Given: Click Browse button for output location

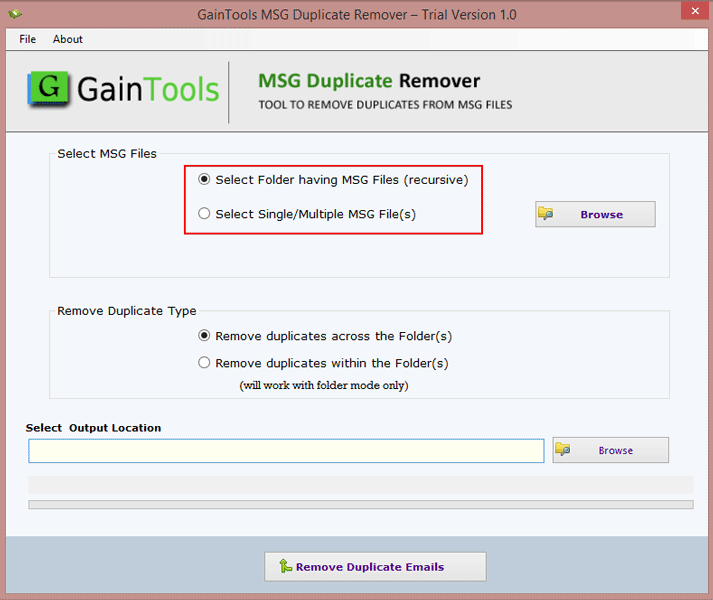Looking at the screenshot, I should 611,450.
